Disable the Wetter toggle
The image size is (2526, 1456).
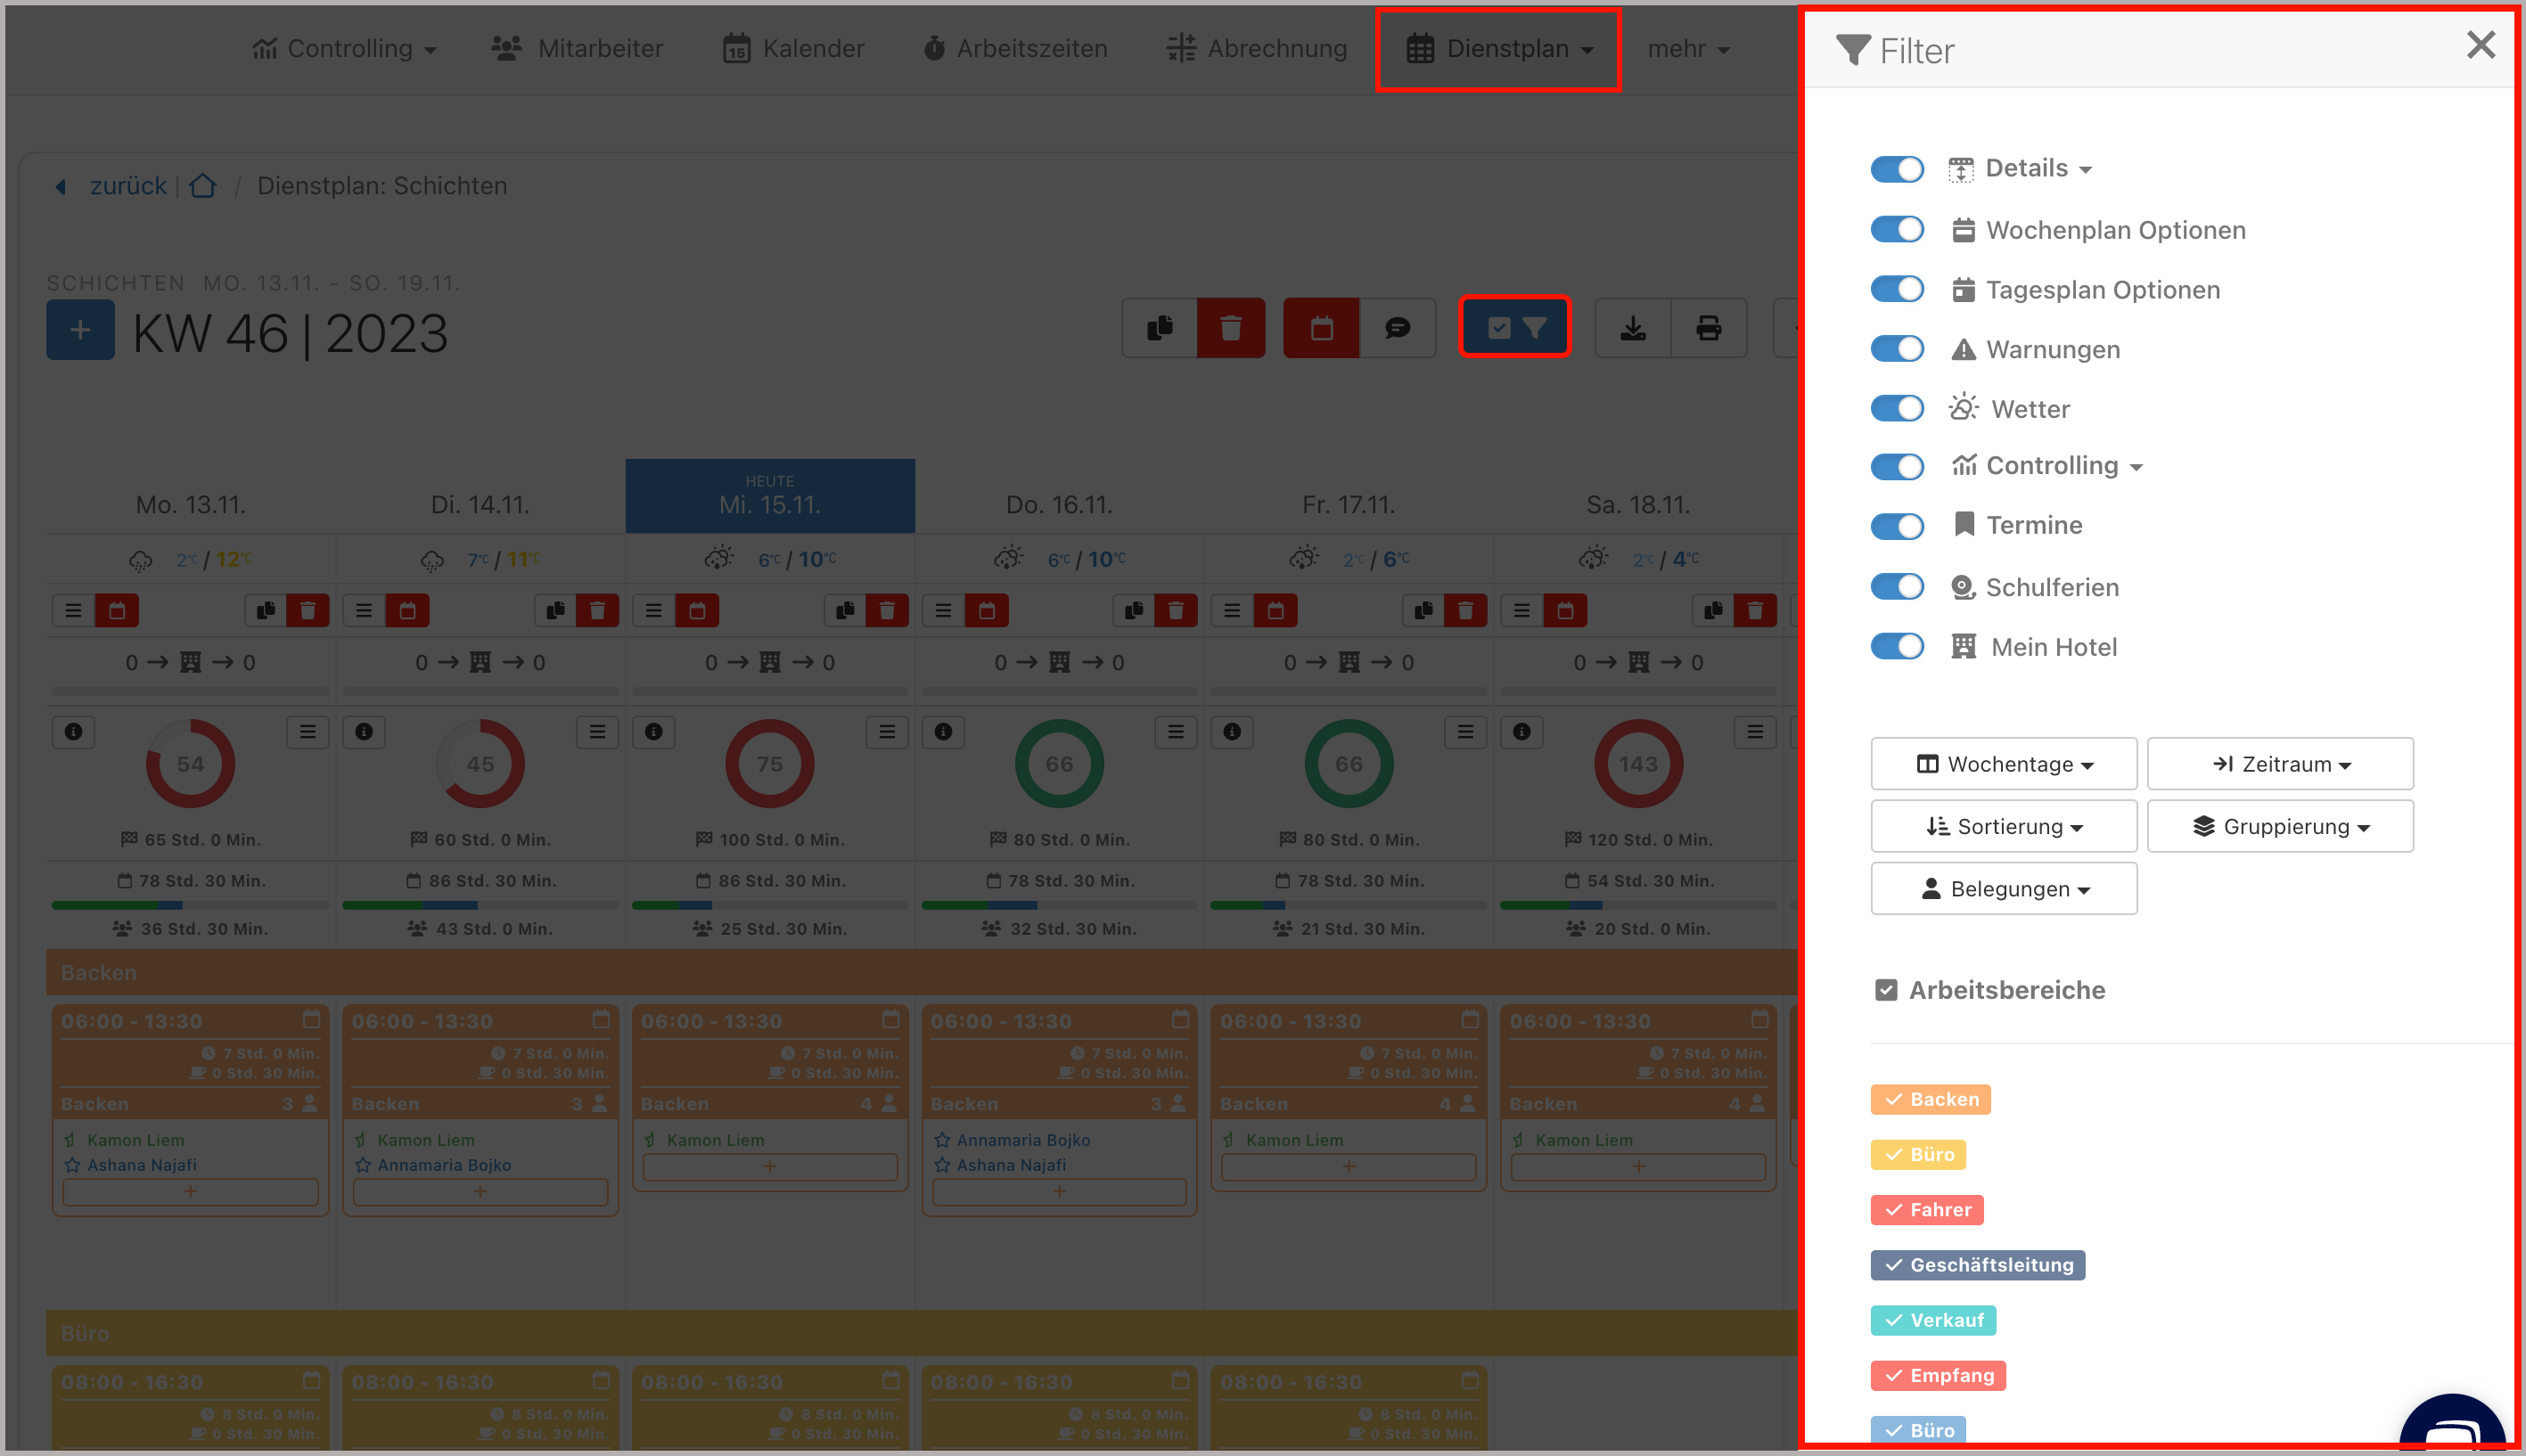(x=1896, y=408)
